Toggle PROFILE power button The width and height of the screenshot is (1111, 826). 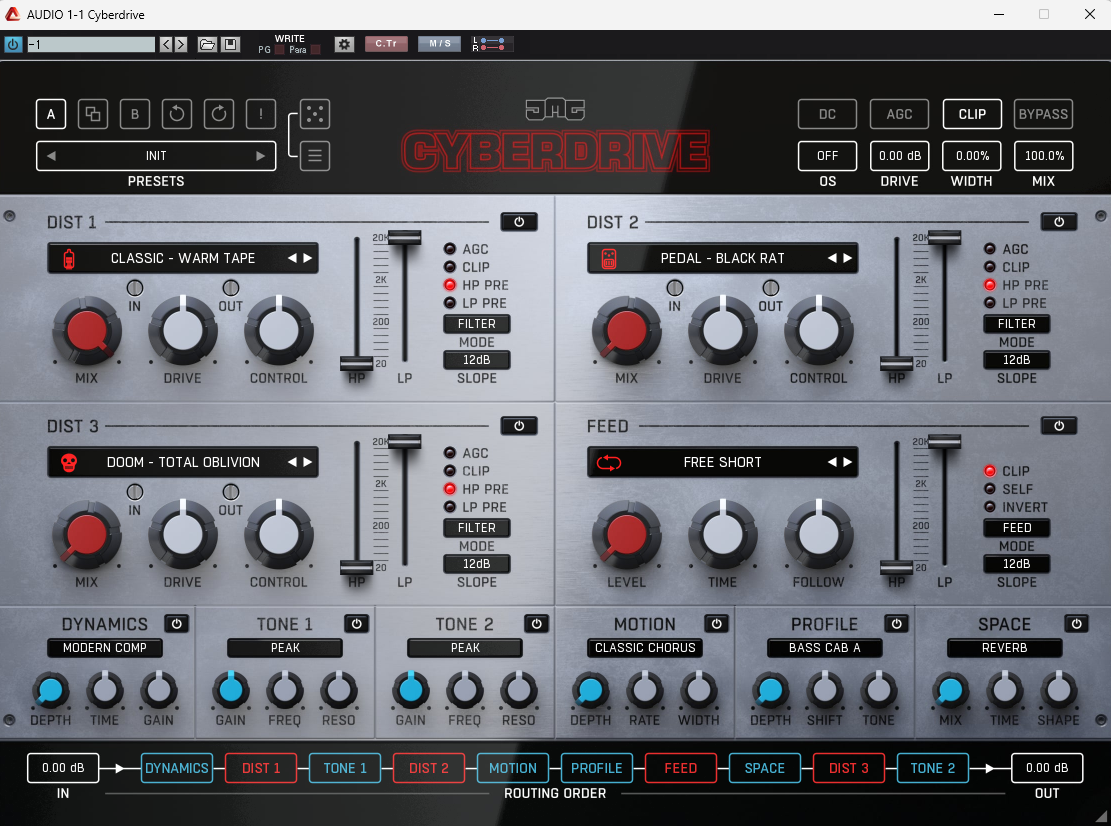[x=896, y=623]
